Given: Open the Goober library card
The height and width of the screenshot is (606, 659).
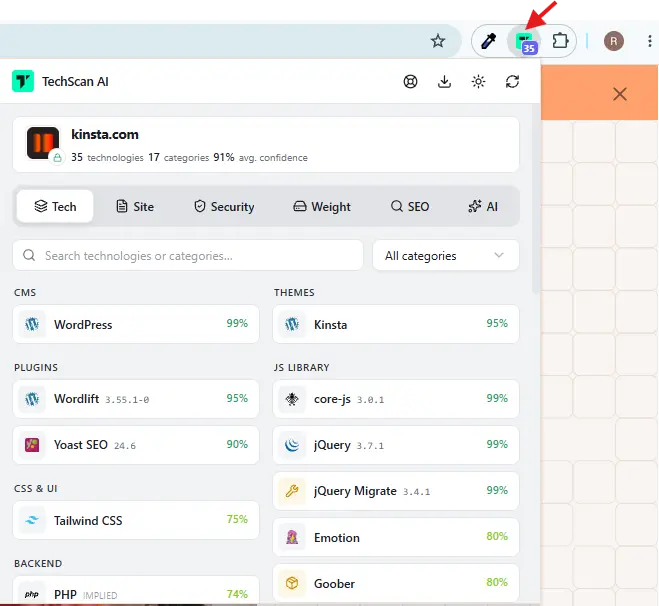Looking at the screenshot, I should (x=396, y=583).
